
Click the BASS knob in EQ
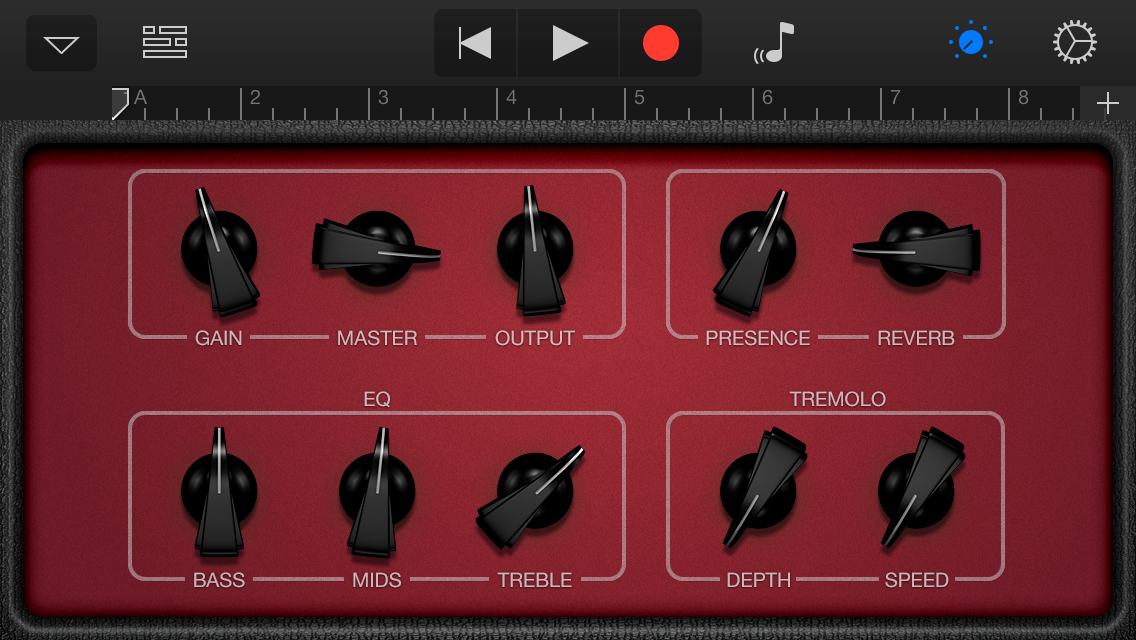tap(219, 491)
